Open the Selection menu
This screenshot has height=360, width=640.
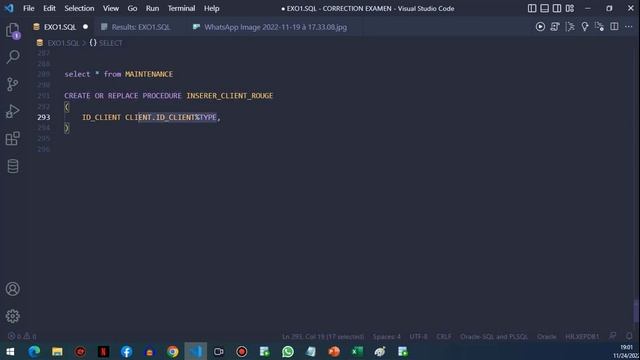79,8
